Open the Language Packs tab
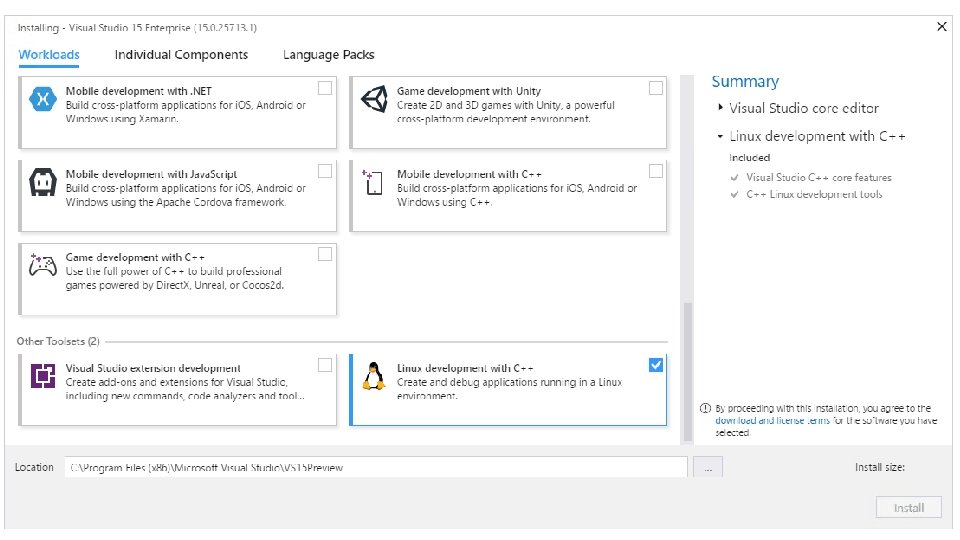The image size is (960, 540). [x=328, y=55]
